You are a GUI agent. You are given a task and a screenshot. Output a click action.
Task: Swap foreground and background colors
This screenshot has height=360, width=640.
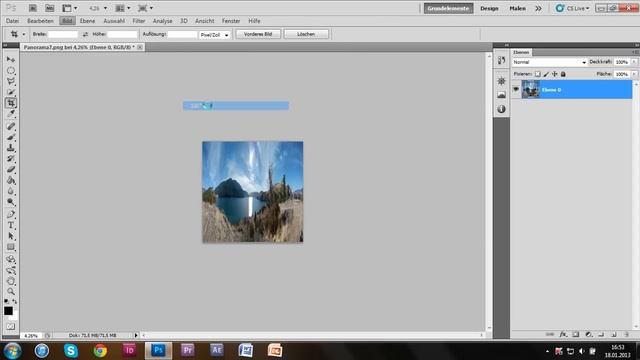coord(15,301)
